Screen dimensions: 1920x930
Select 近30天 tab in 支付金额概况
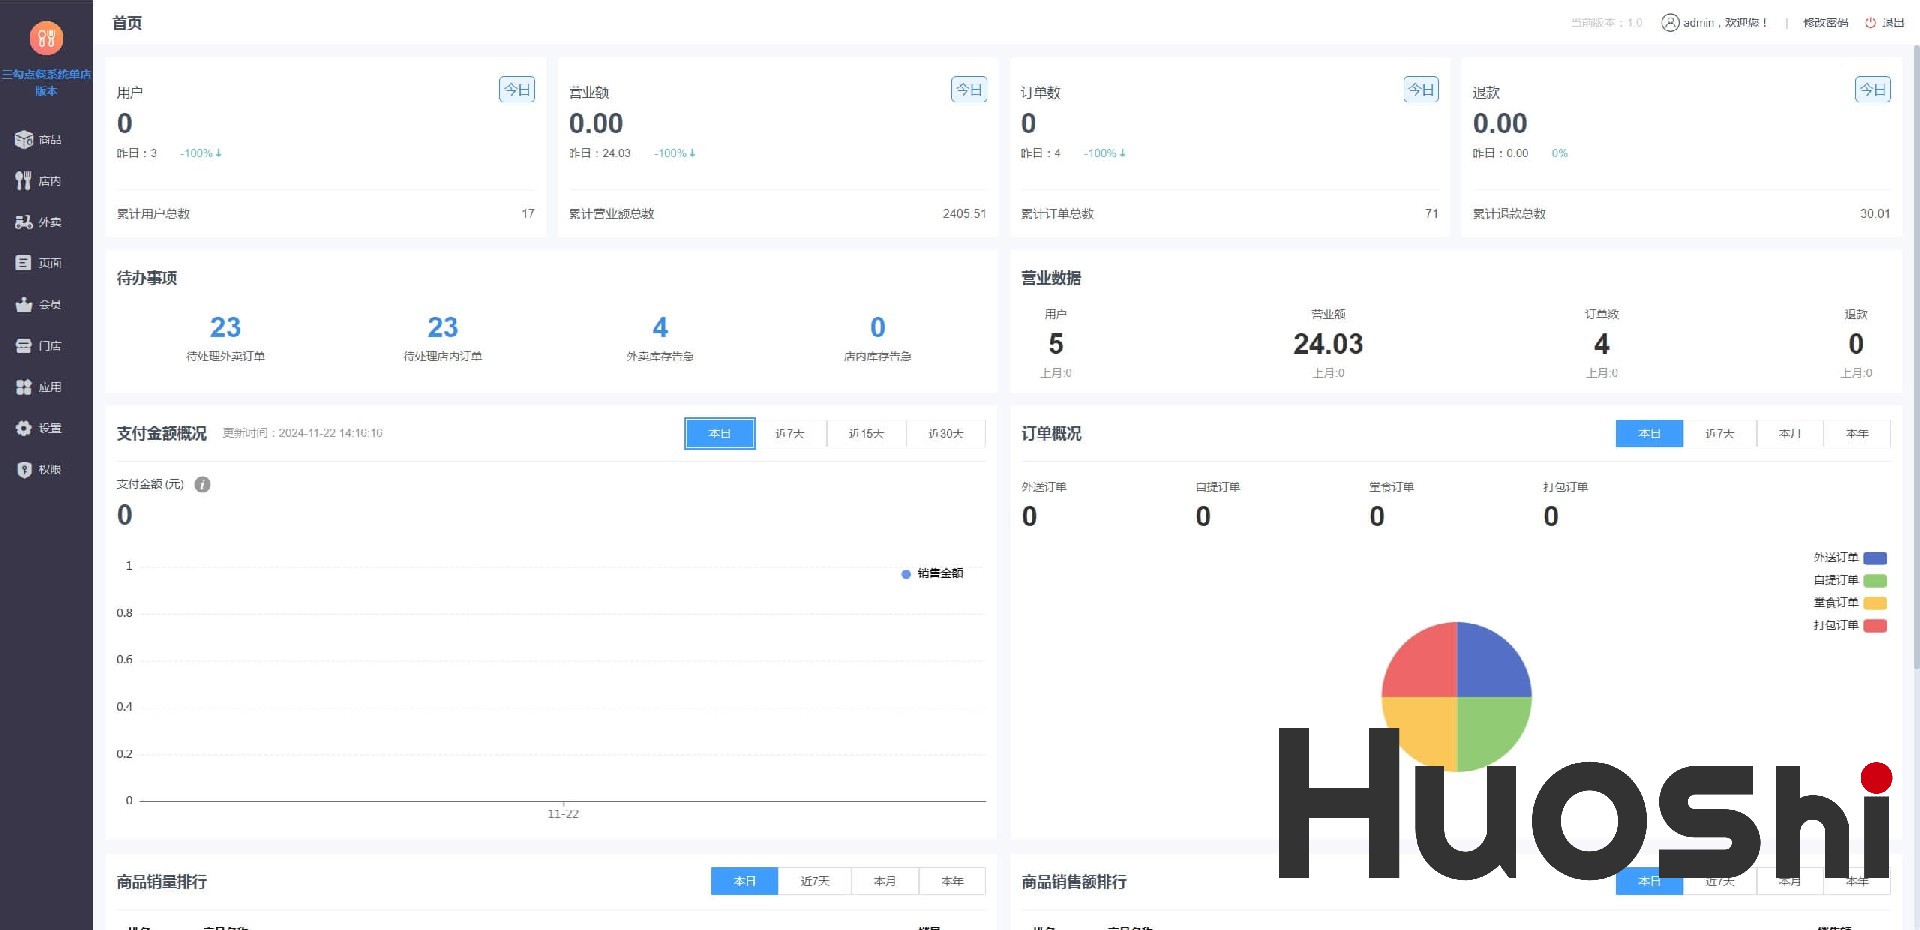coord(946,434)
